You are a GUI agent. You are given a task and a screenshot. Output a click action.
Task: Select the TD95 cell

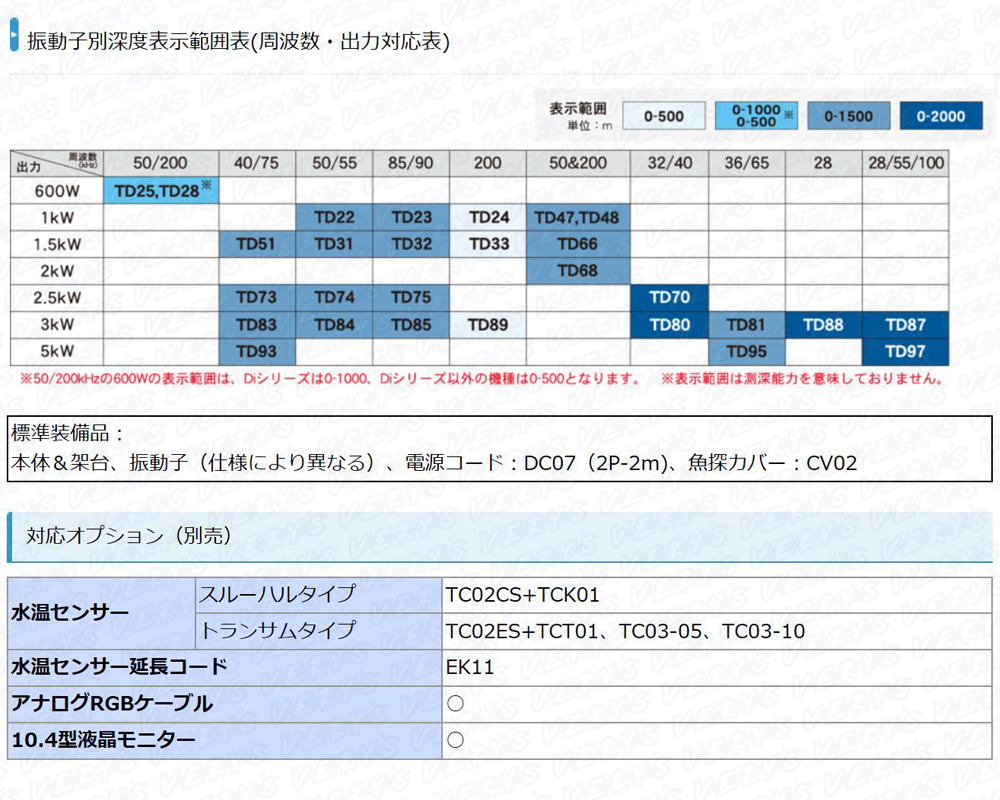pos(747,352)
